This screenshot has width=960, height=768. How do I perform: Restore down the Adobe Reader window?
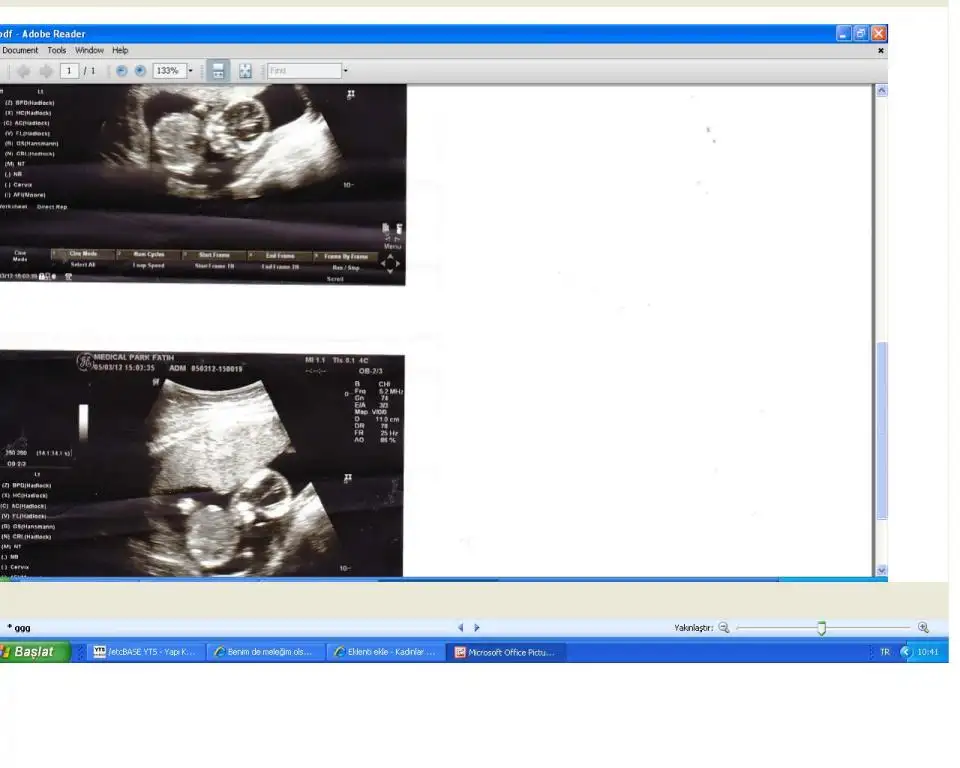pyautogui.click(x=861, y=34)
